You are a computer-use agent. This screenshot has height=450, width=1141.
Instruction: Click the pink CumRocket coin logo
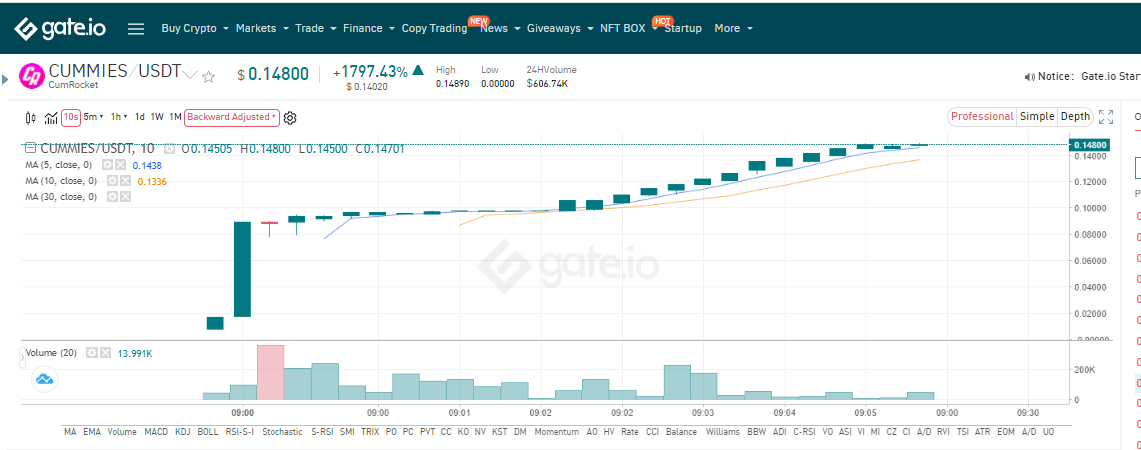(x=31, y=76)
